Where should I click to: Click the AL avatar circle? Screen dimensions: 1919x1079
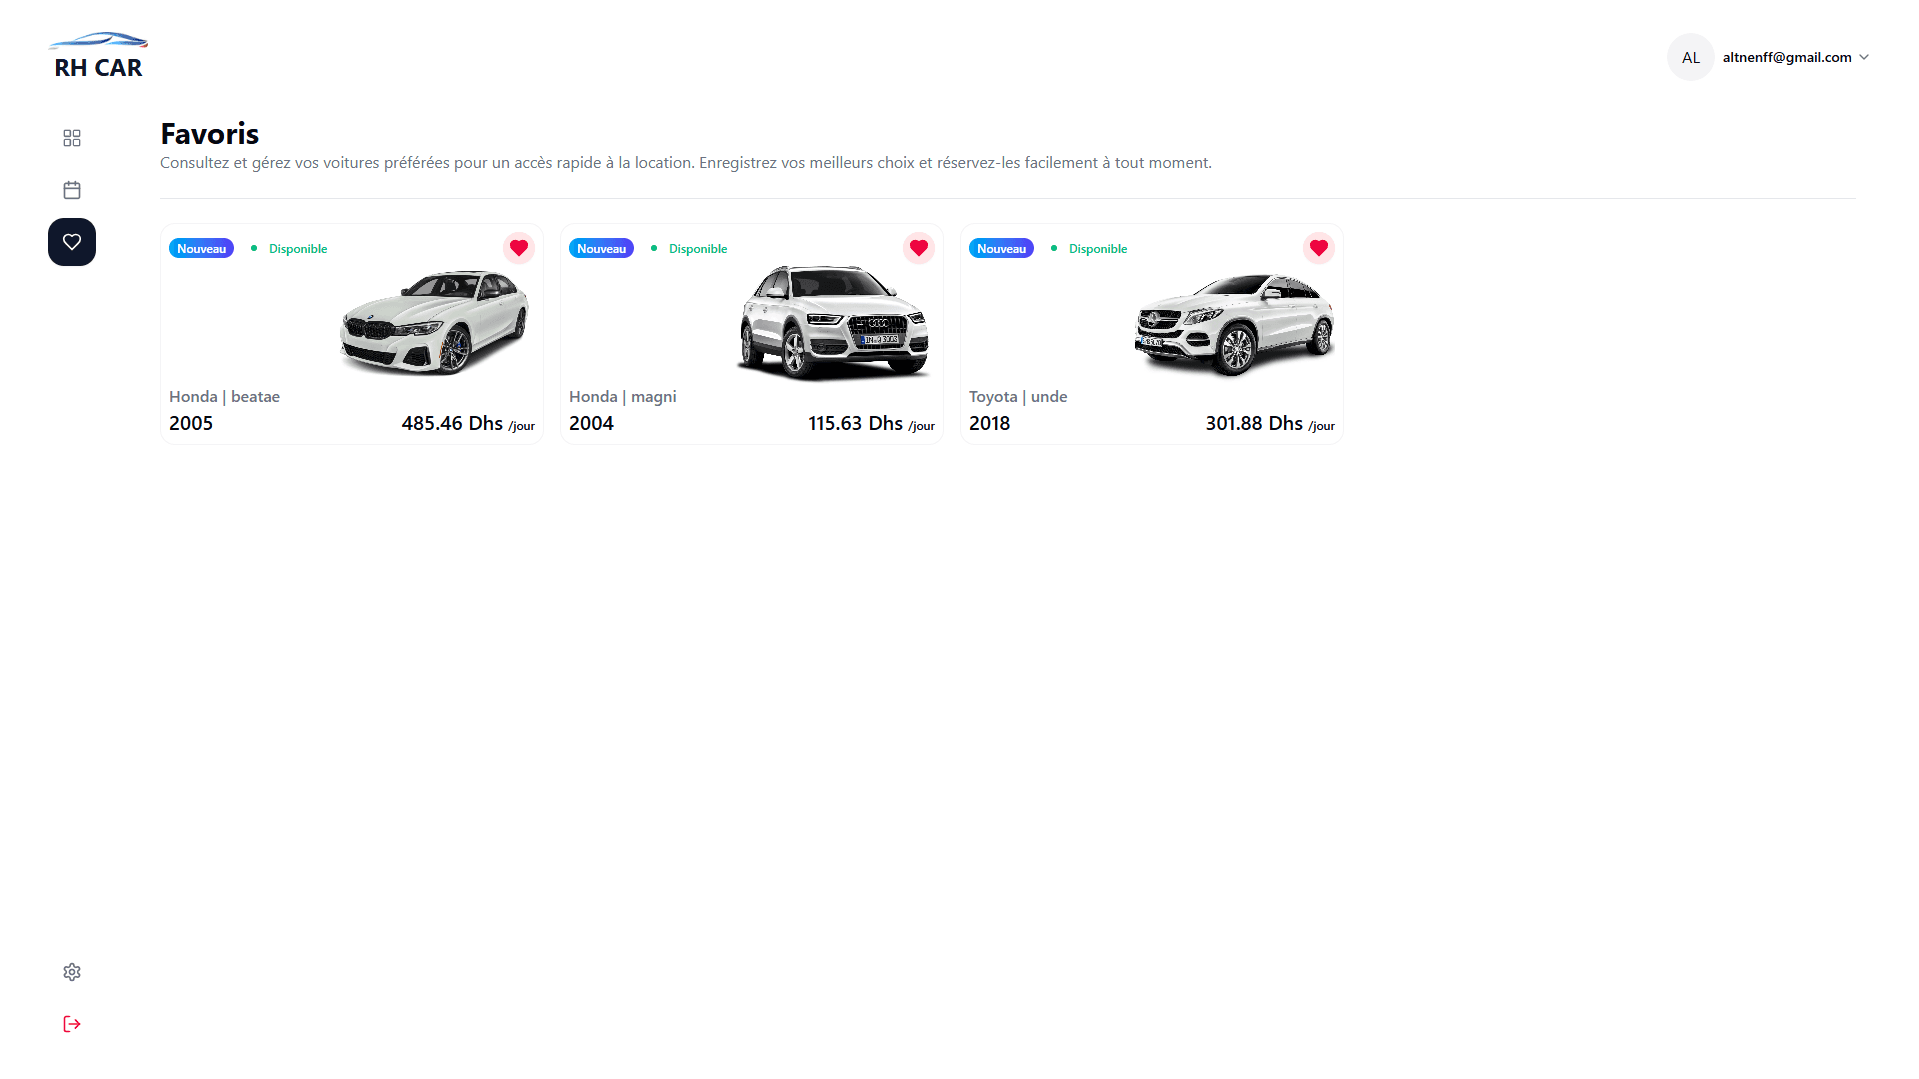1690,57
